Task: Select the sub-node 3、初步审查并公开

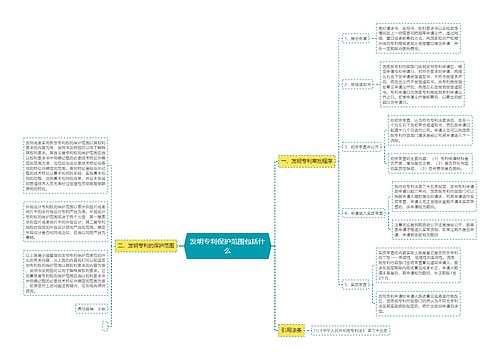Action: tap(362, 147)
